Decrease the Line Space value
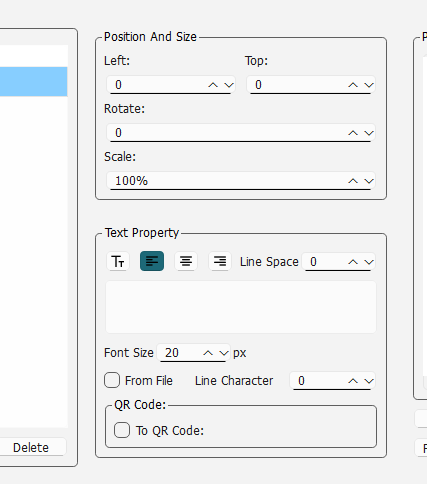427x484 pixels. click(369, 262)
